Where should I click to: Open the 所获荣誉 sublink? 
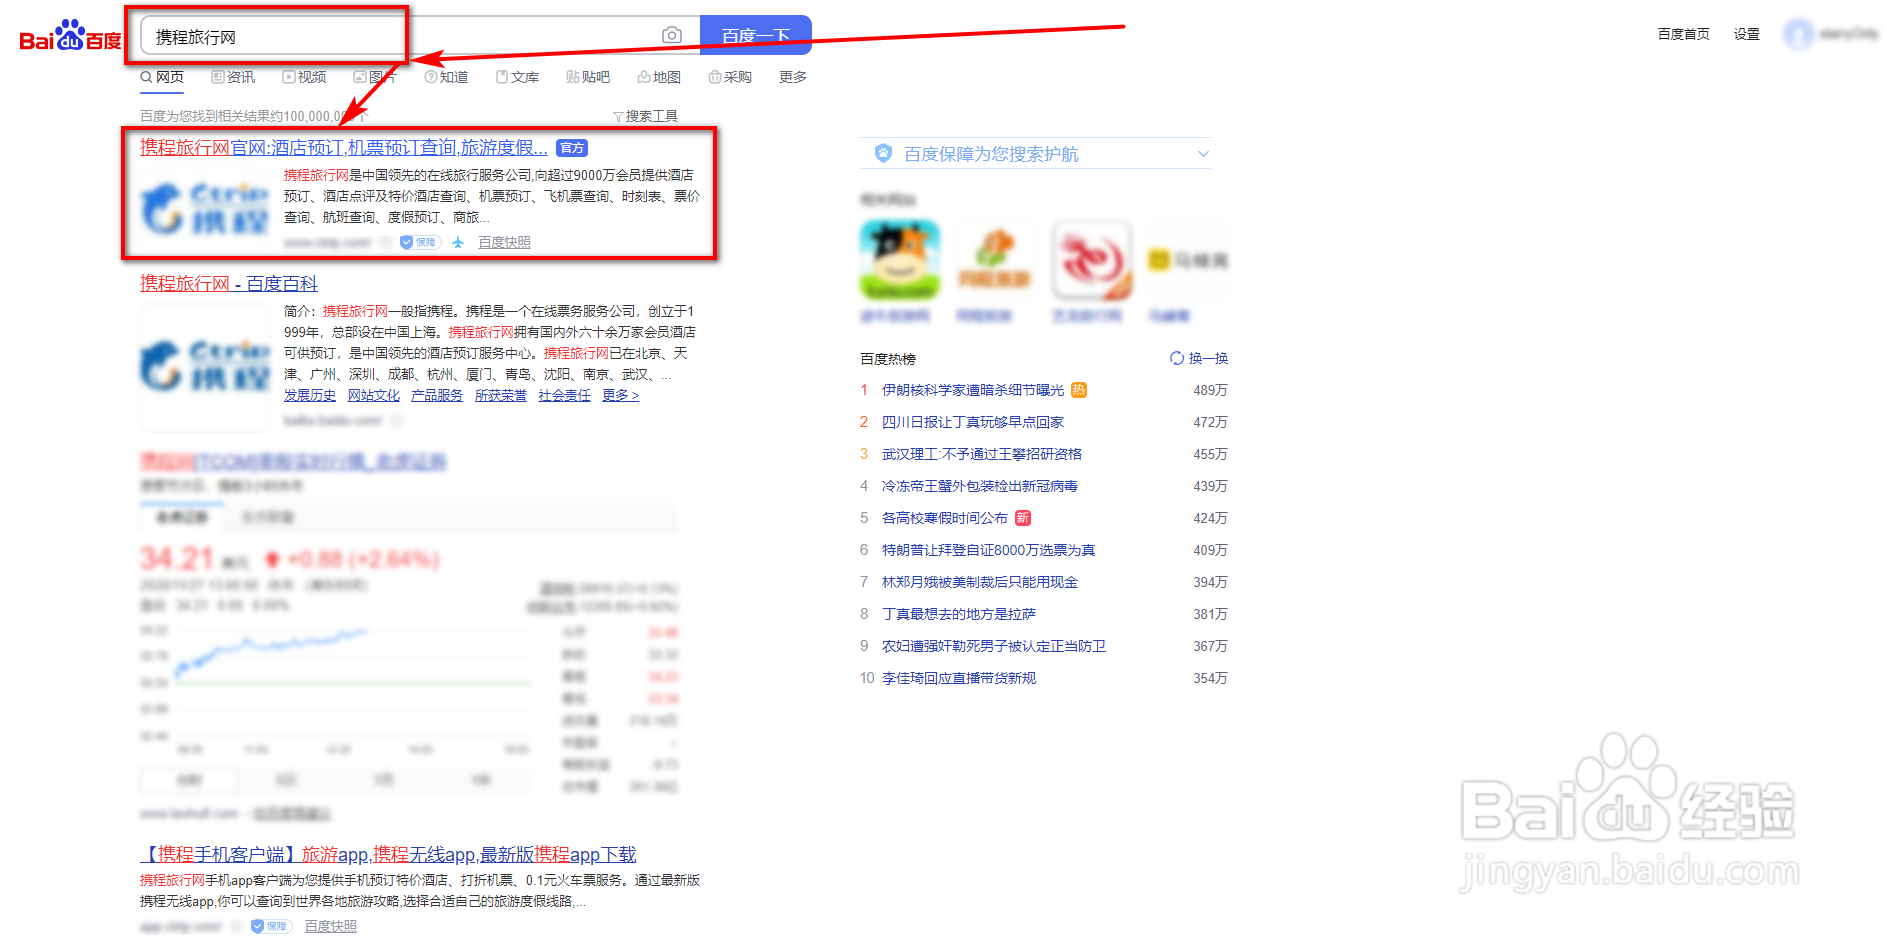point(501,395)
